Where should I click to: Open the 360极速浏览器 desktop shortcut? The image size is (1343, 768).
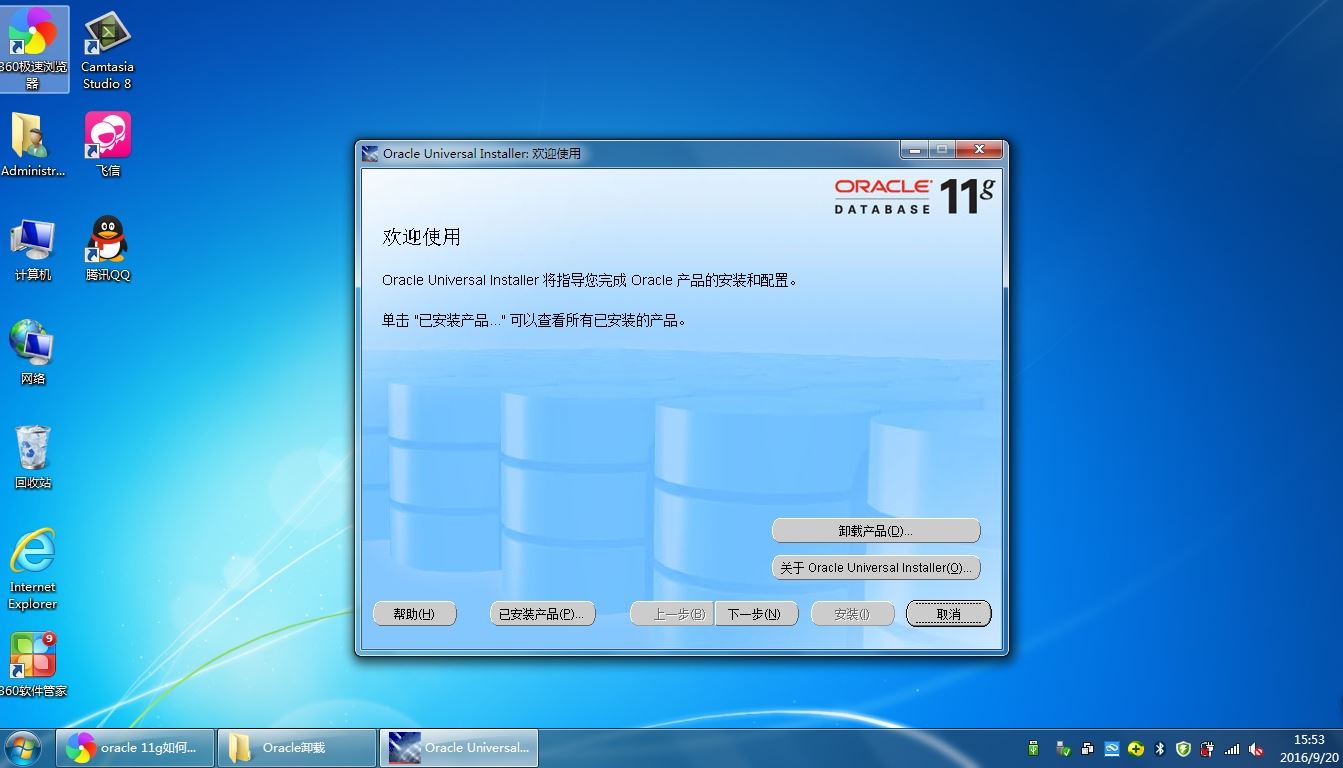point(33,48)
